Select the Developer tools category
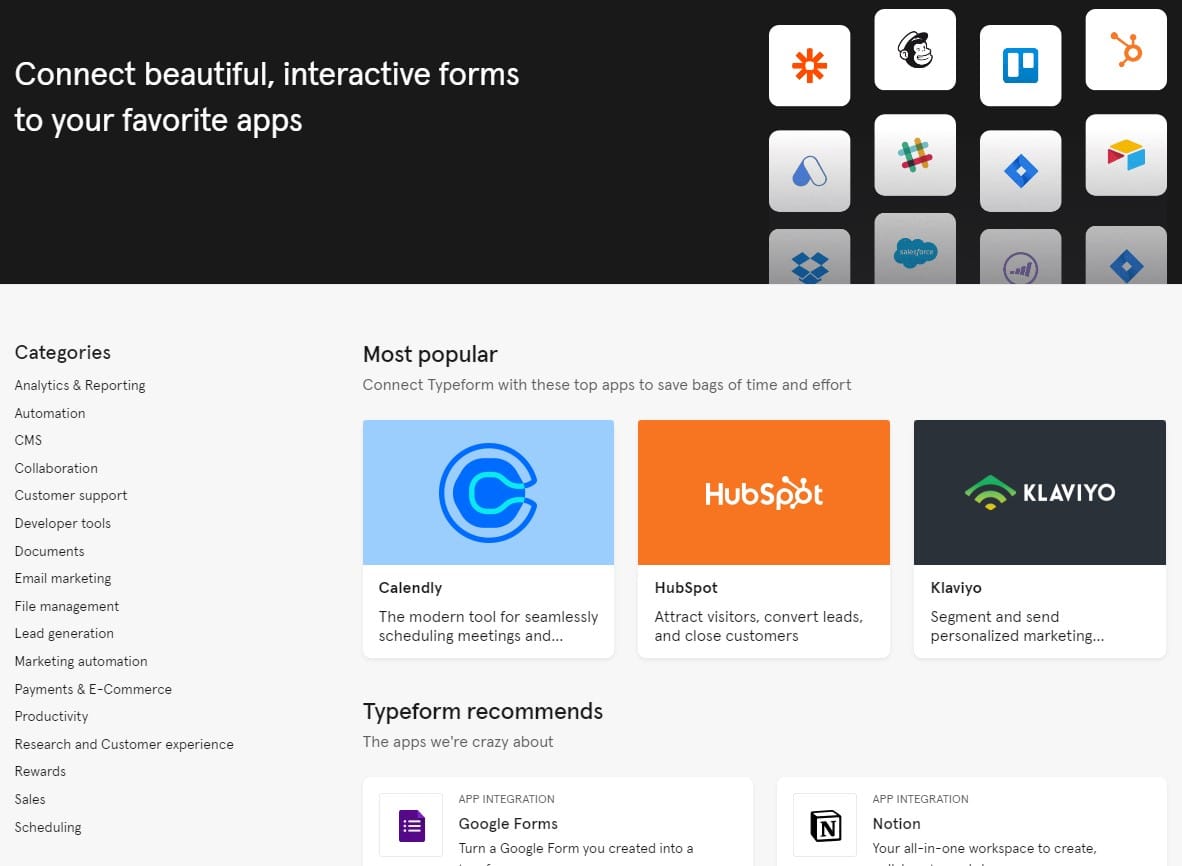This screenshot has height=866, width=1182. (x=63, y=523)
